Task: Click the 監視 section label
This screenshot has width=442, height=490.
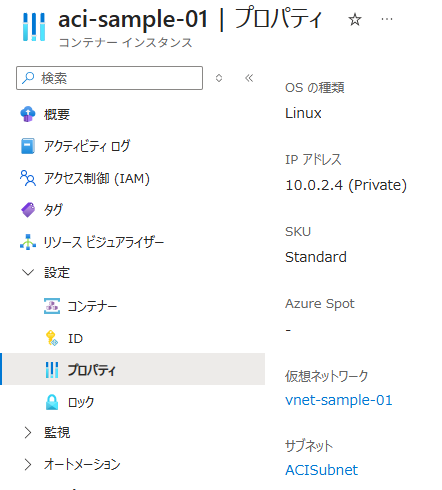Action: pyautogui.click(x=57, y=432)
